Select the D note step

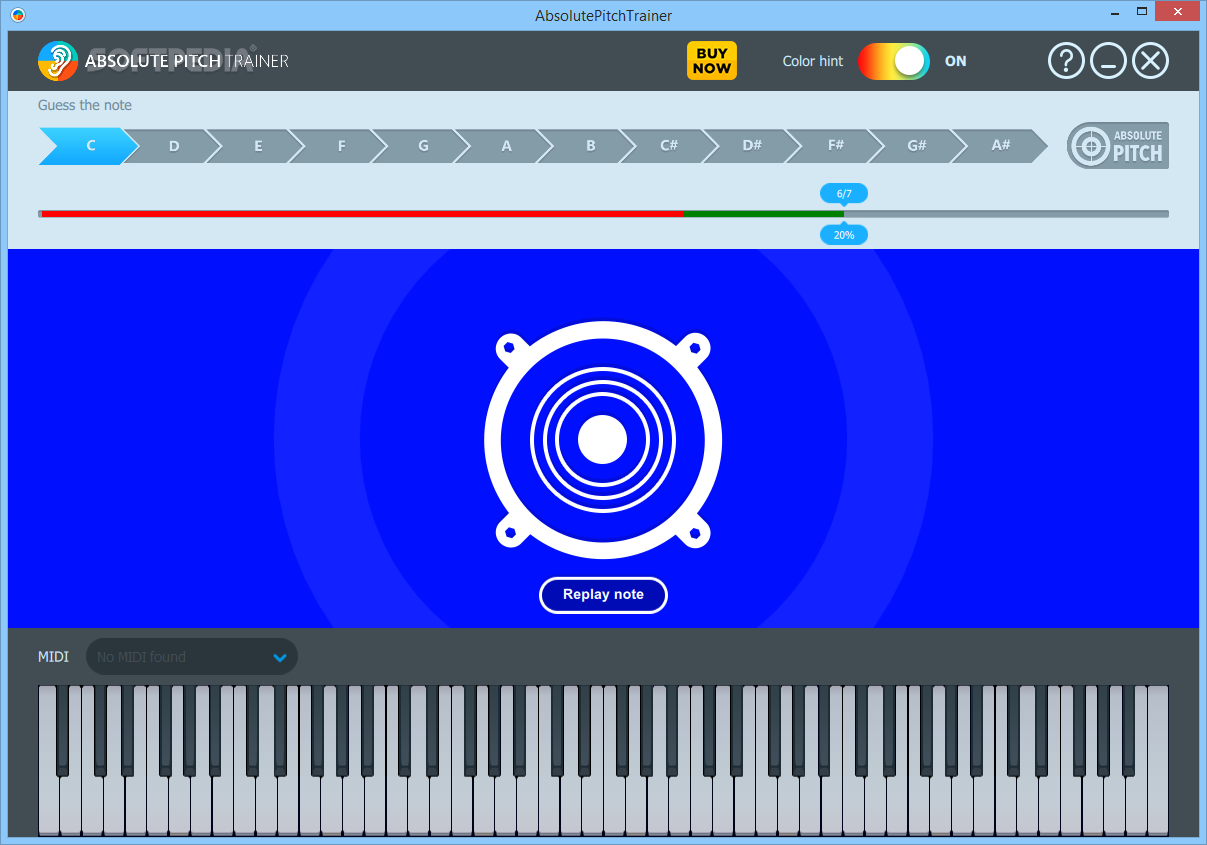click(x=173, y=146)
